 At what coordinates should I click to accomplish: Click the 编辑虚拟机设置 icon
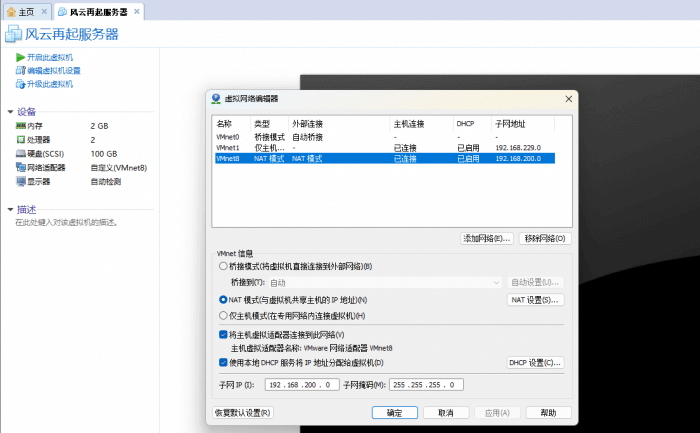pos(20,71)
